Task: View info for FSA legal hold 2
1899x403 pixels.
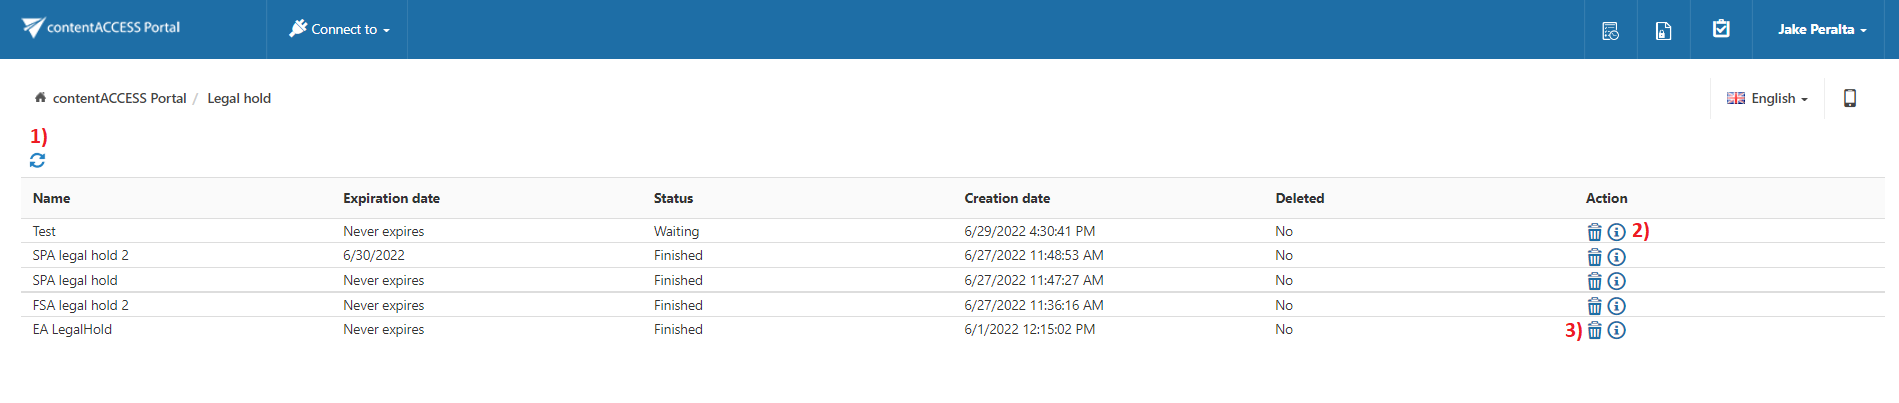Action: click(x=1616, y=306)
